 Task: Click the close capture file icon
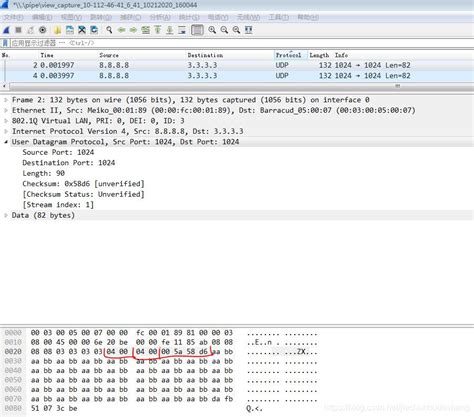pos(82,30)
